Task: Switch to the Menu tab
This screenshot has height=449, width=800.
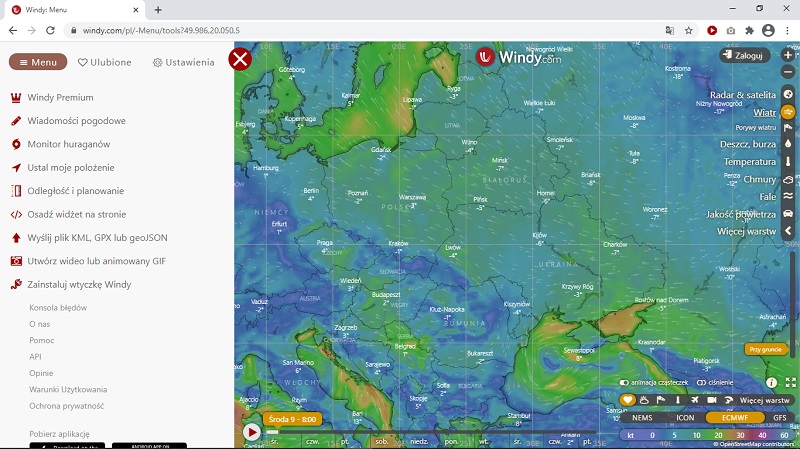Action: pos(38,62)
